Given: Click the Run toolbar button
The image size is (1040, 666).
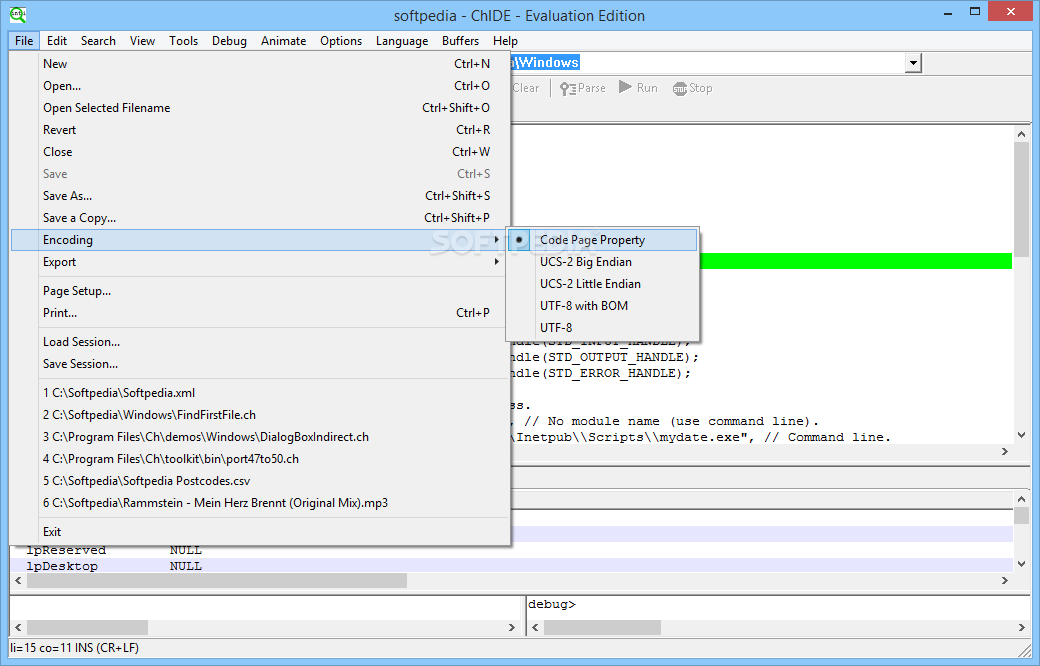Looking at the screenshot, I should (x=638, y=88).
